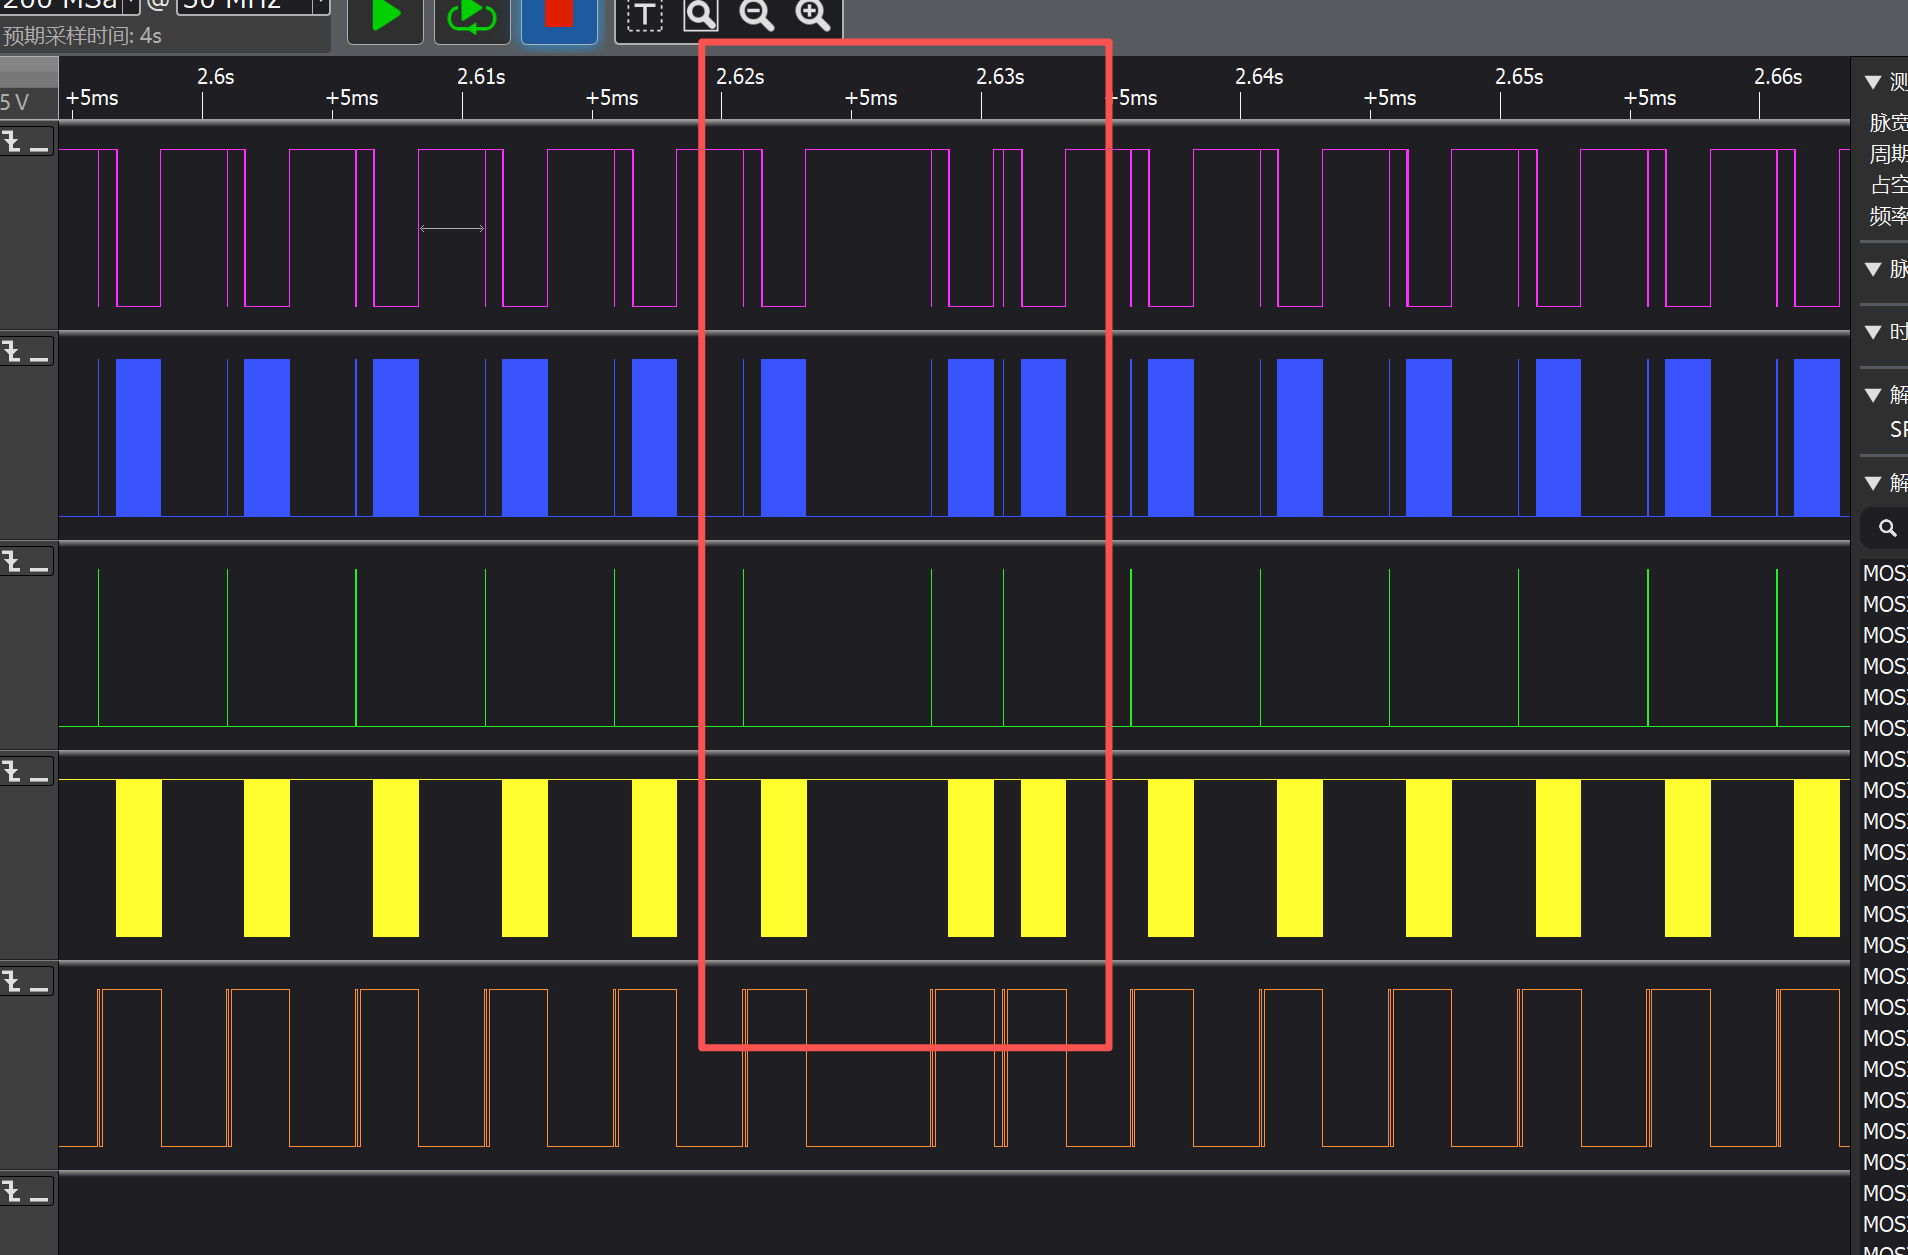Click the 2.63s mark on the time ruler
Image resolution: width=1908 pixels, height=1255 pixels.
point(1000,77)
